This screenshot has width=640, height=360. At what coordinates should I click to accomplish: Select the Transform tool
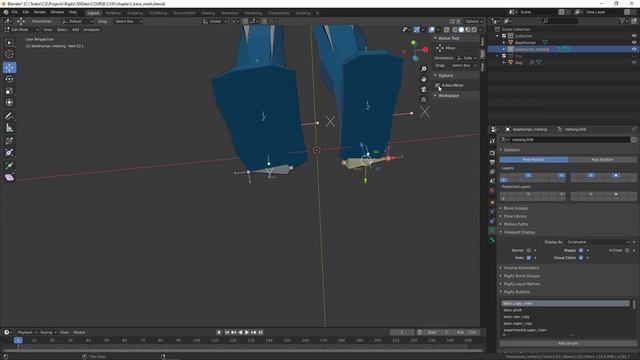tap(9, 103)
